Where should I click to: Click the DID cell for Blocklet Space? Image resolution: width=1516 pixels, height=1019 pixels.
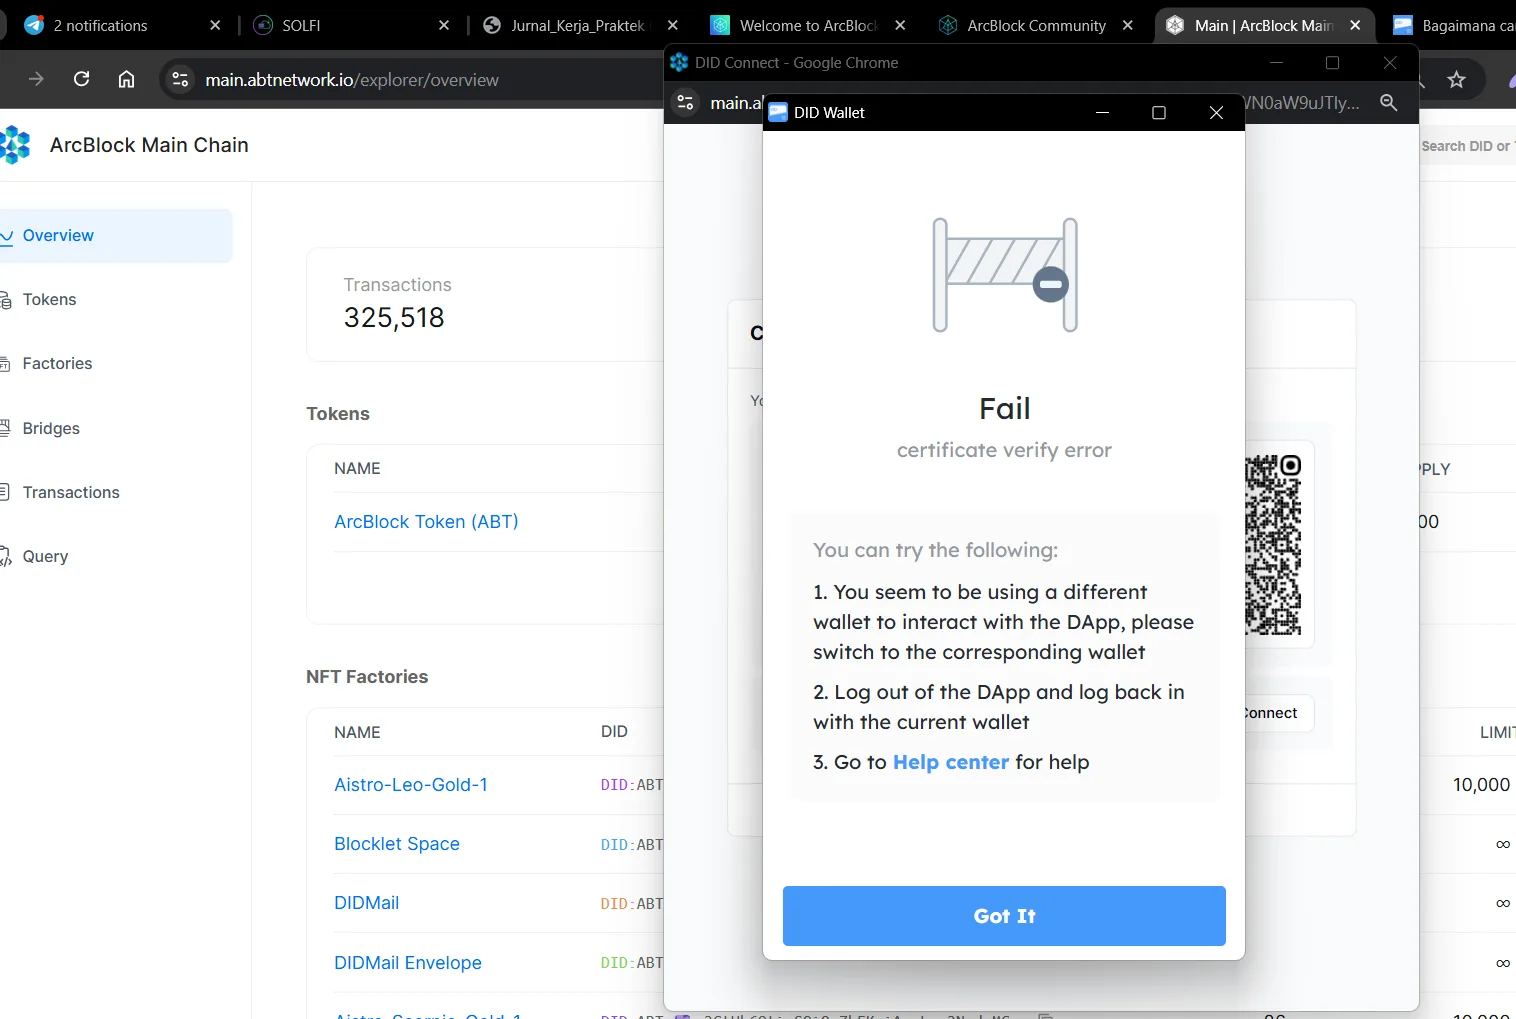coord(632,845)
